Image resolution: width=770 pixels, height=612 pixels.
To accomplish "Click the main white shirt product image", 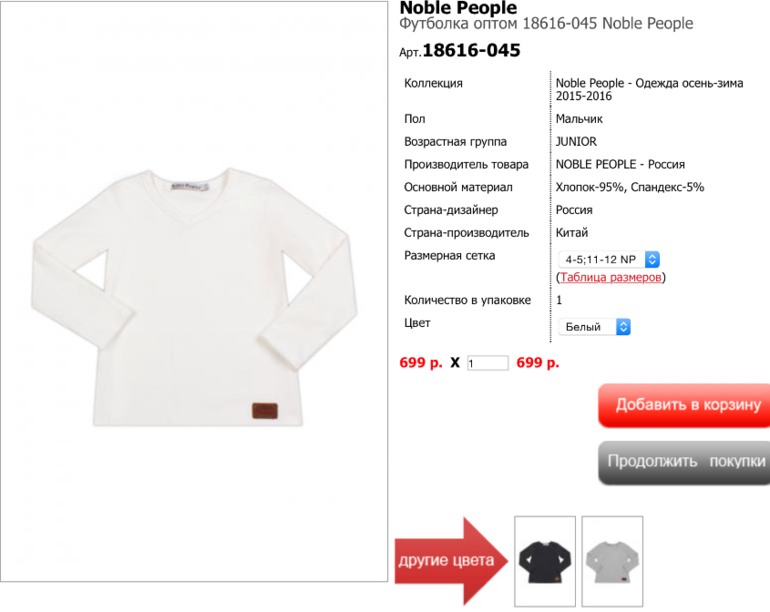I will pyautogui.click(x=194, y=291).
